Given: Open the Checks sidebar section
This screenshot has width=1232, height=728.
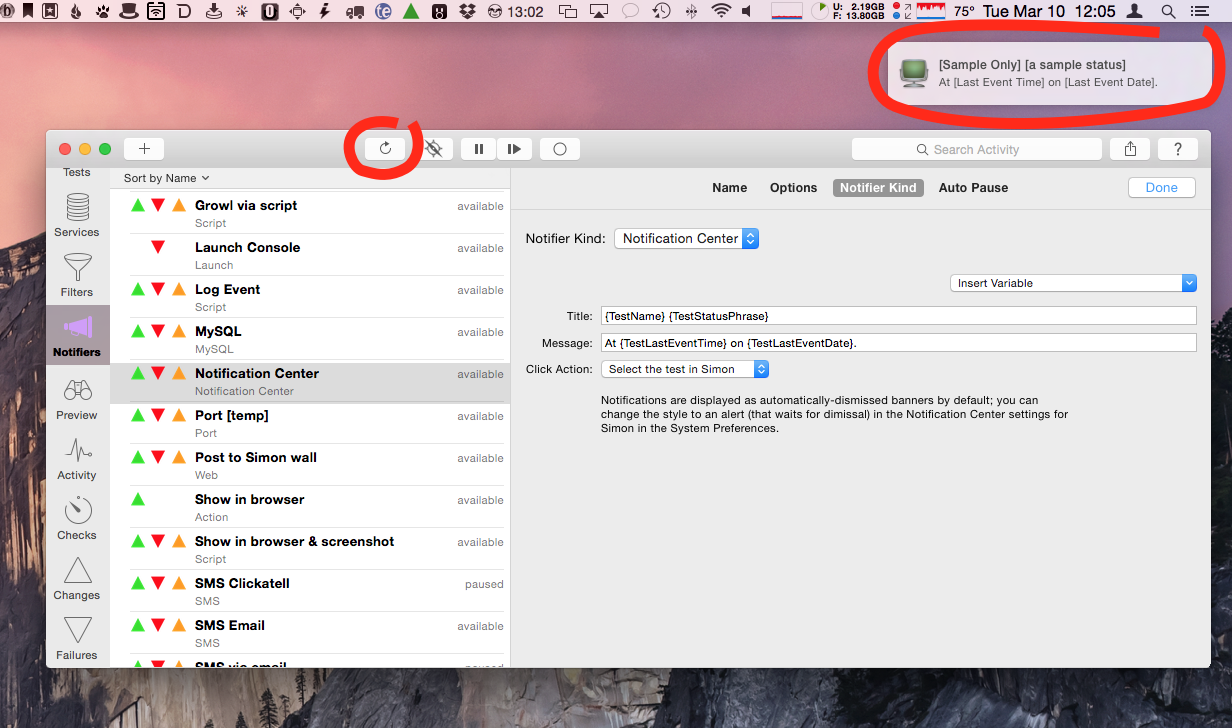Looking at the screenshot, I should (77, 519).
